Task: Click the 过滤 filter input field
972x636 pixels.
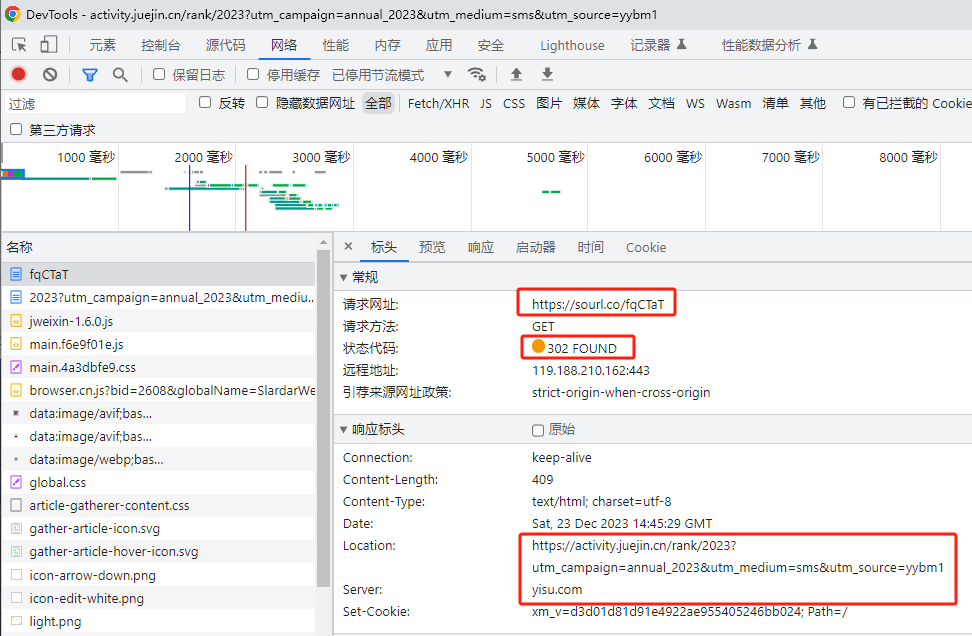Action: 95,104
